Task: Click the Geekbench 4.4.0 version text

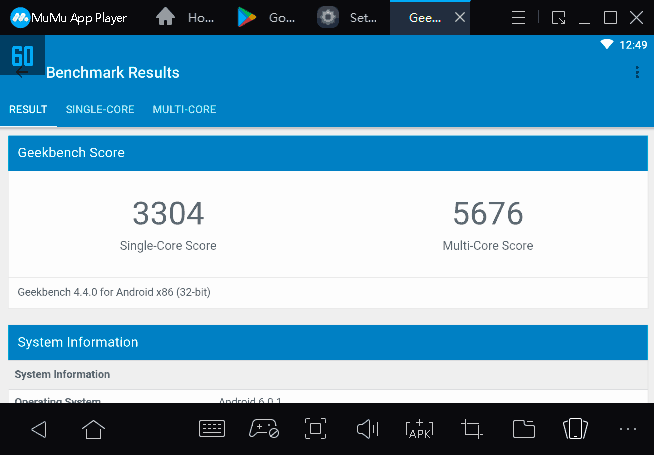Action: (114, 292)
